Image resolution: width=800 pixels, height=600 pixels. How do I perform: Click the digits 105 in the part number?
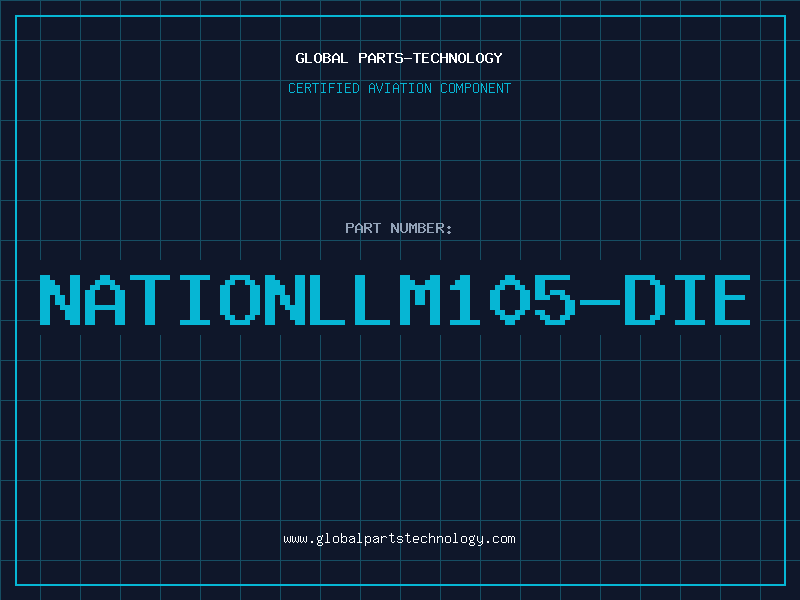pos(512,300)
